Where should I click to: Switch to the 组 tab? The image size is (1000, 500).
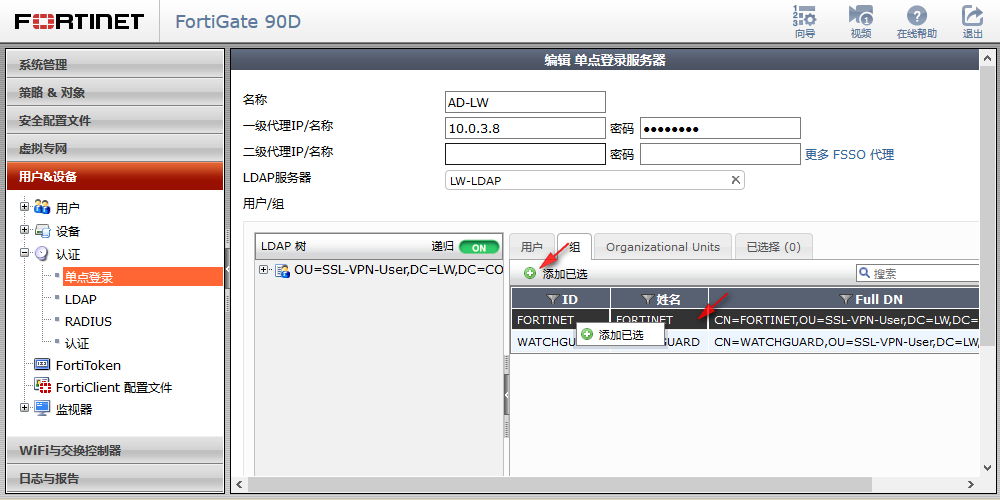coord(574,247)
